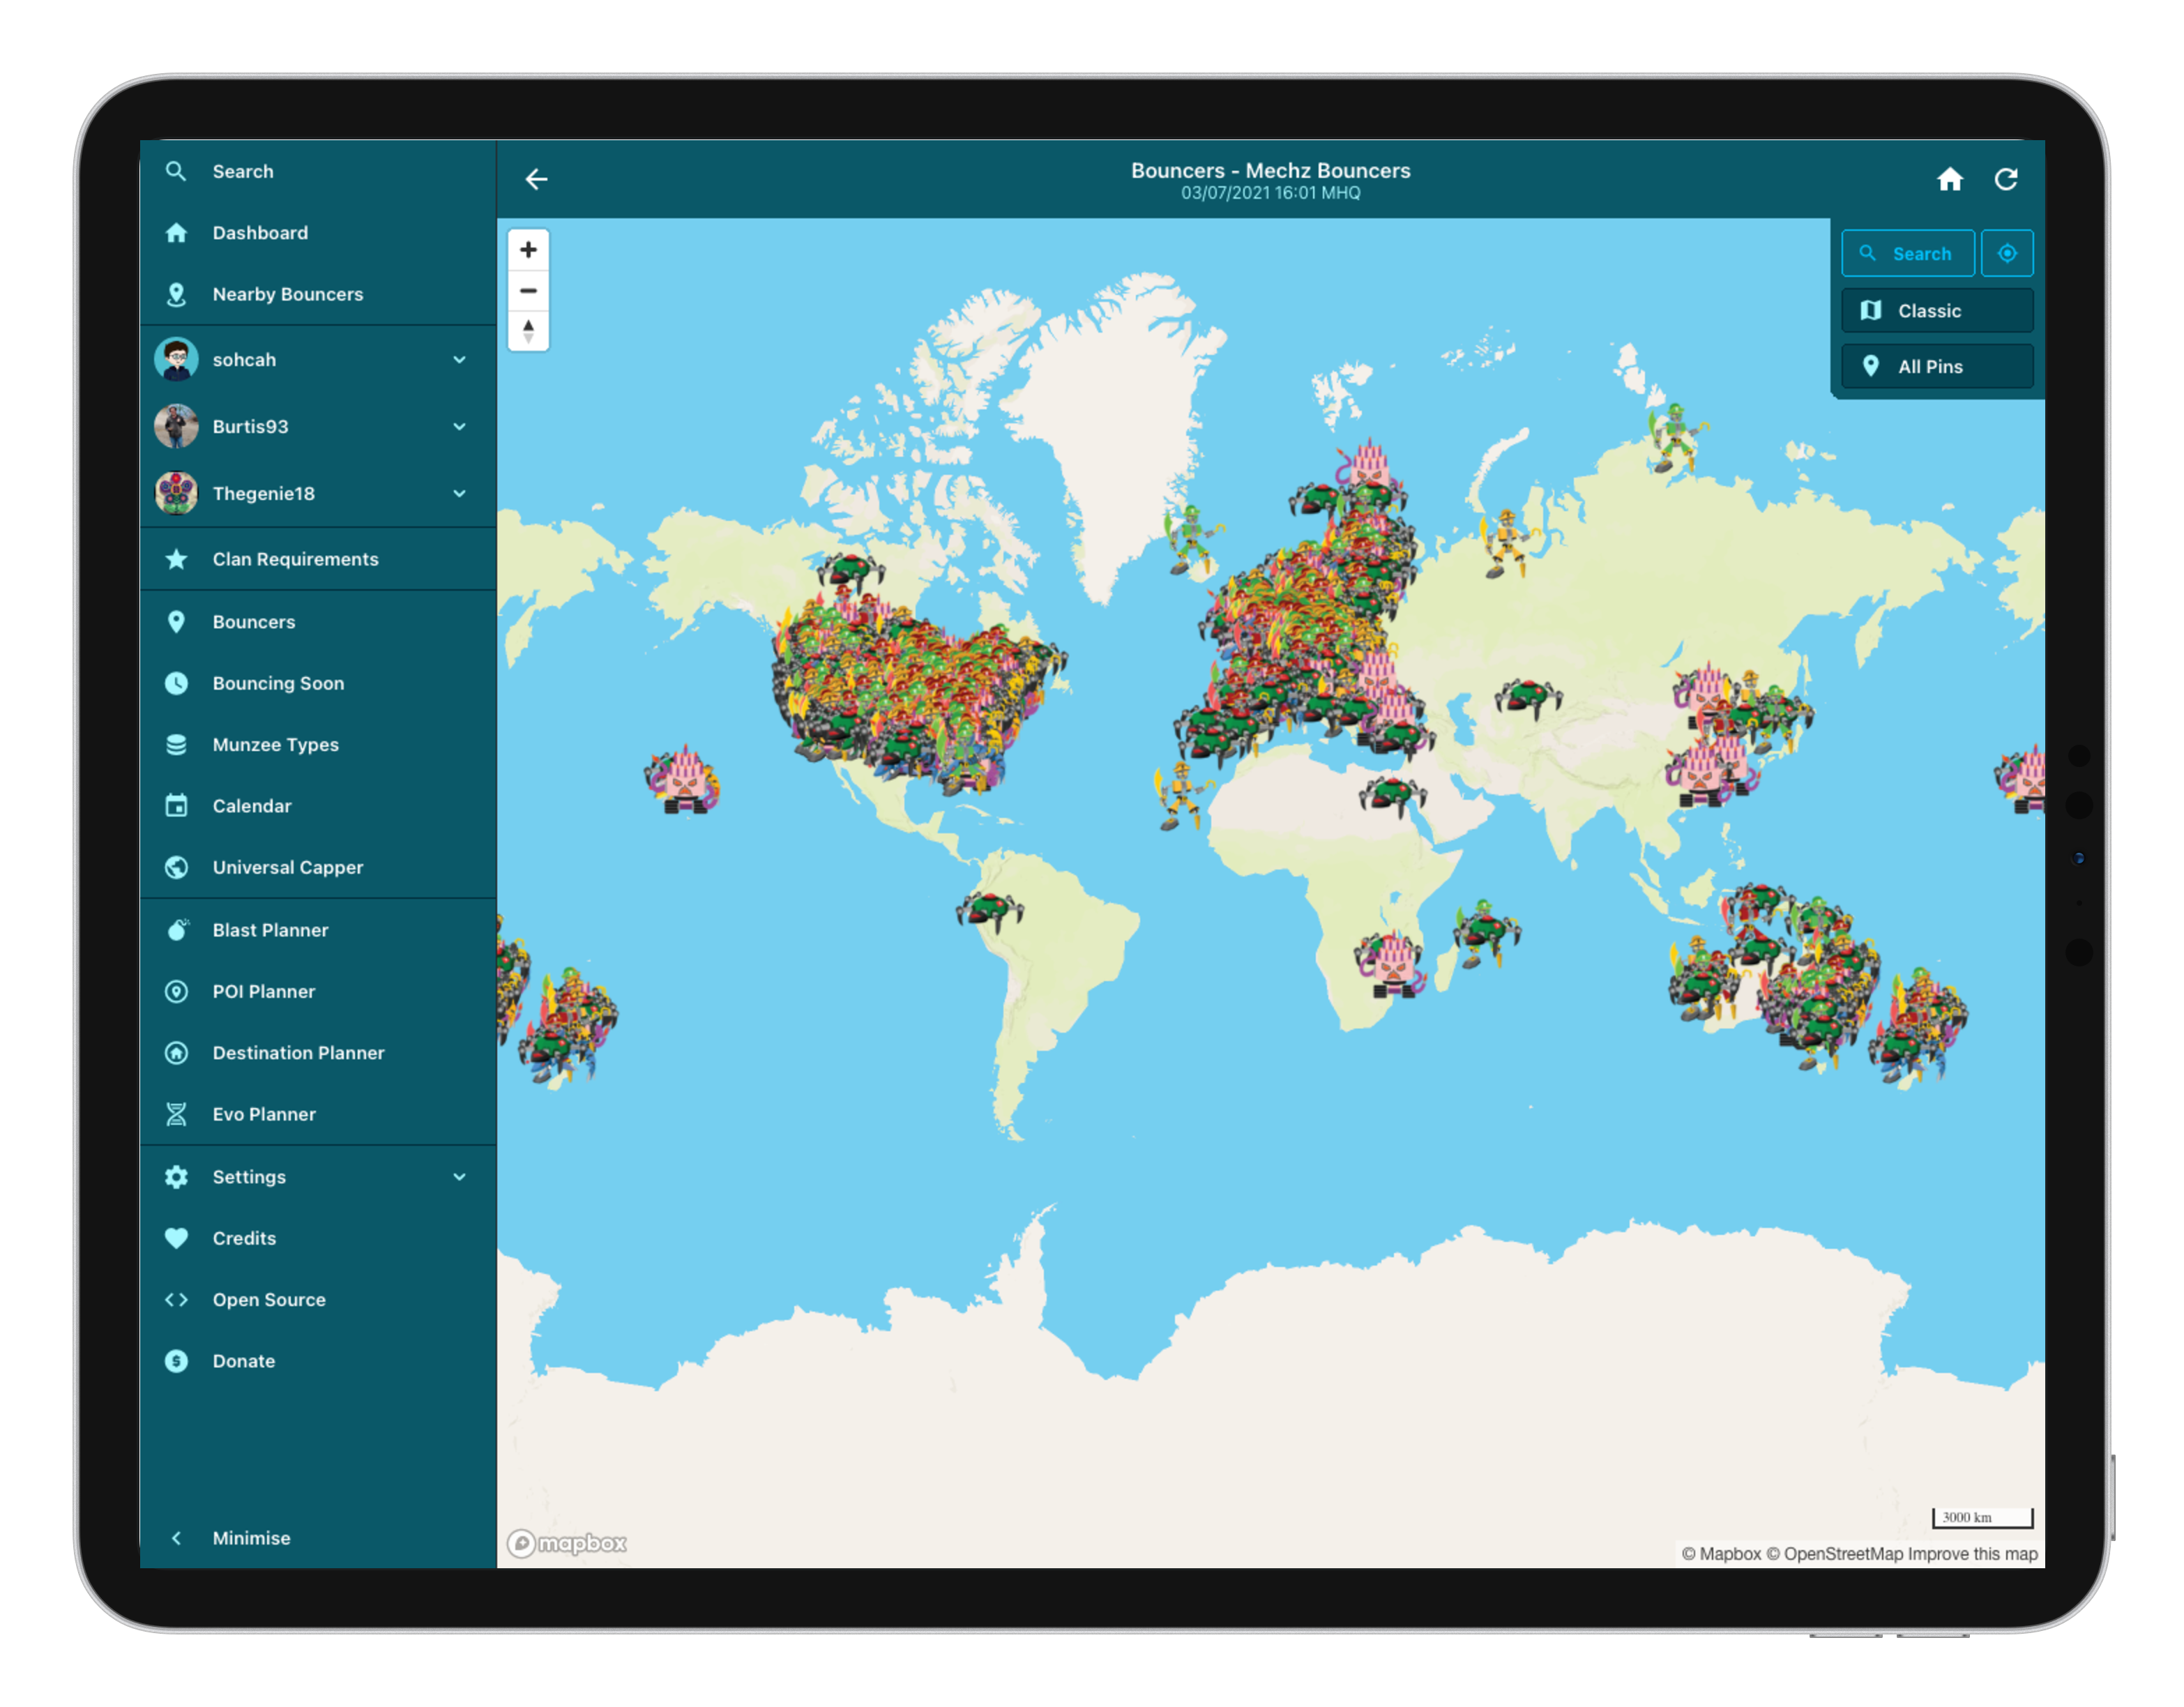Click the Evo Planner DNA icon
Viewport: 2184px width, 1707px height.
pyautogui.click(x=176, y=1114)
